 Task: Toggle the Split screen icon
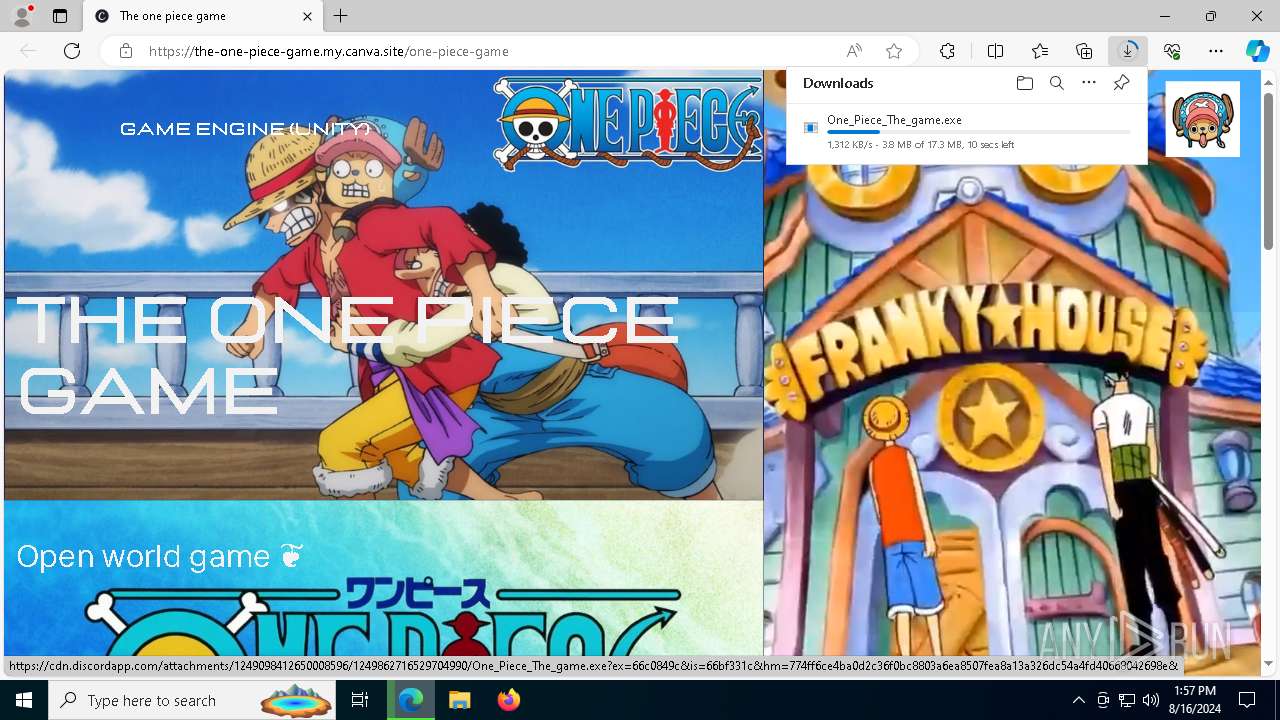(x=996, y=51)
